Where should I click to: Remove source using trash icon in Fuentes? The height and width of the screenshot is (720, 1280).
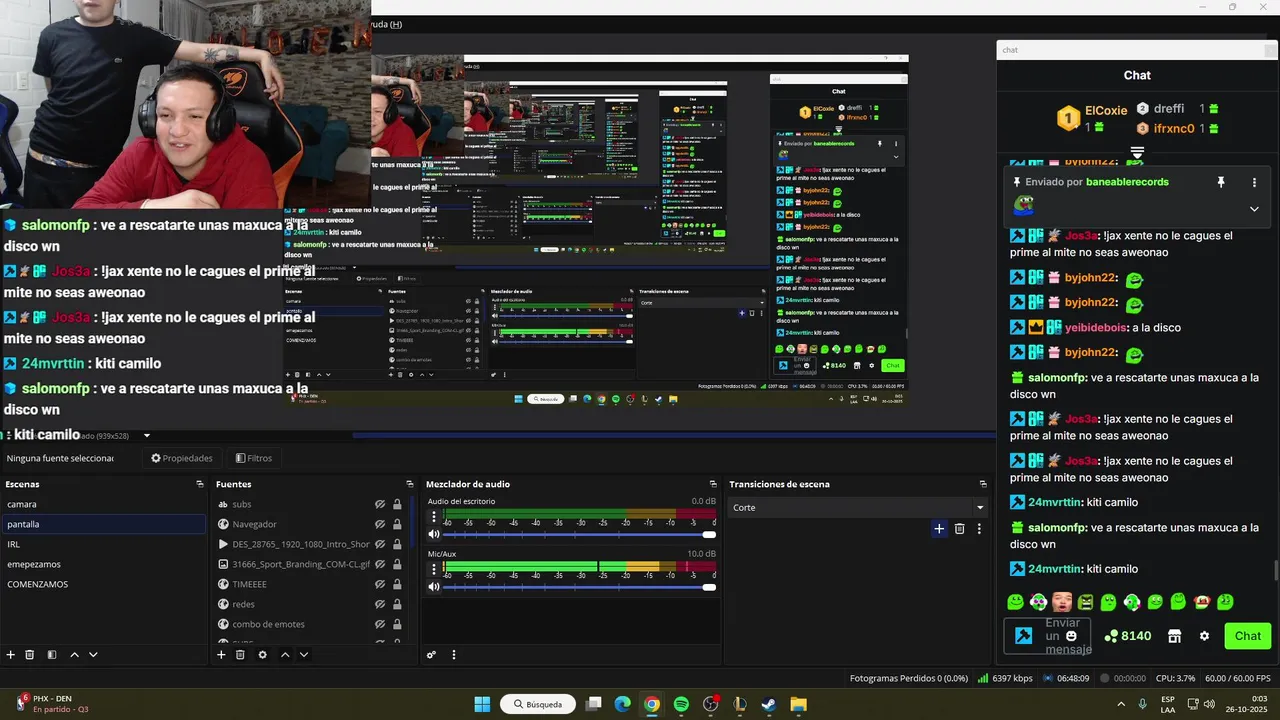click(240, 655)
